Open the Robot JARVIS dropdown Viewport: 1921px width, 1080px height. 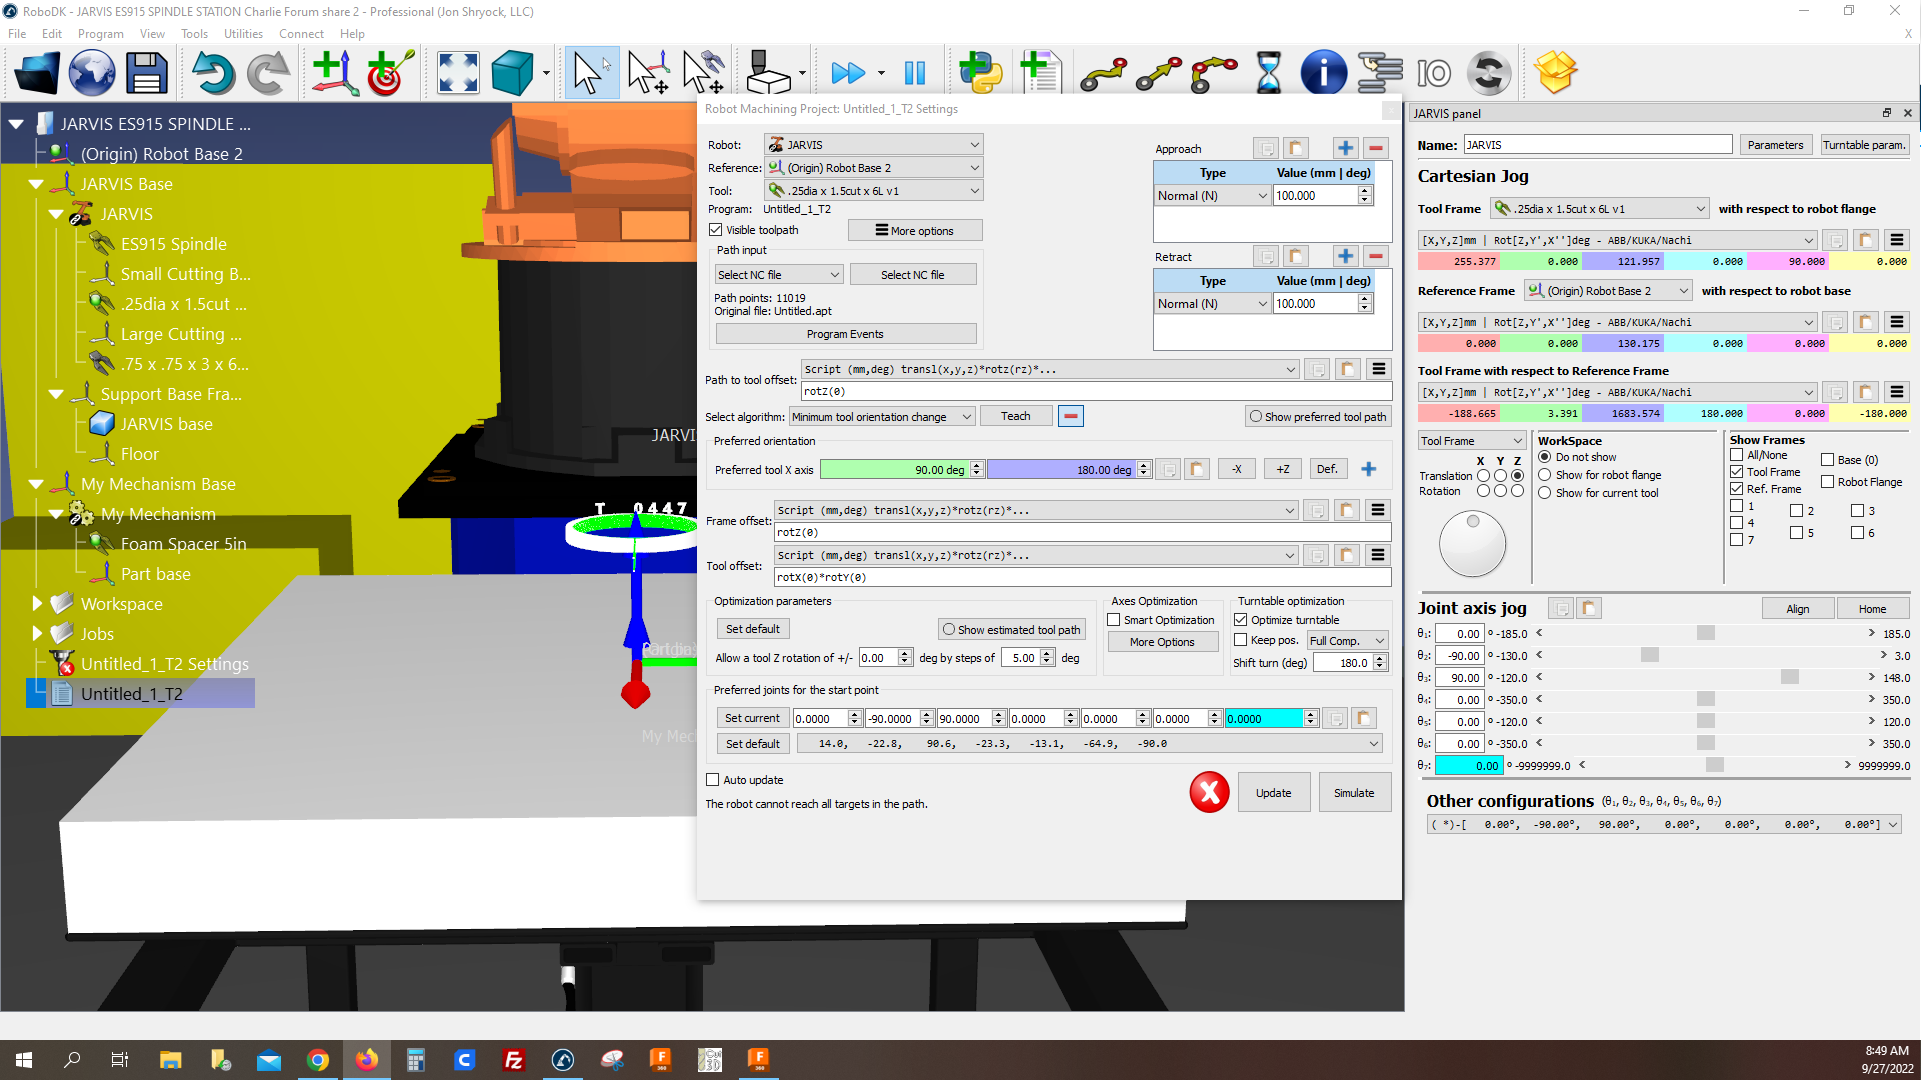(873, 145)
